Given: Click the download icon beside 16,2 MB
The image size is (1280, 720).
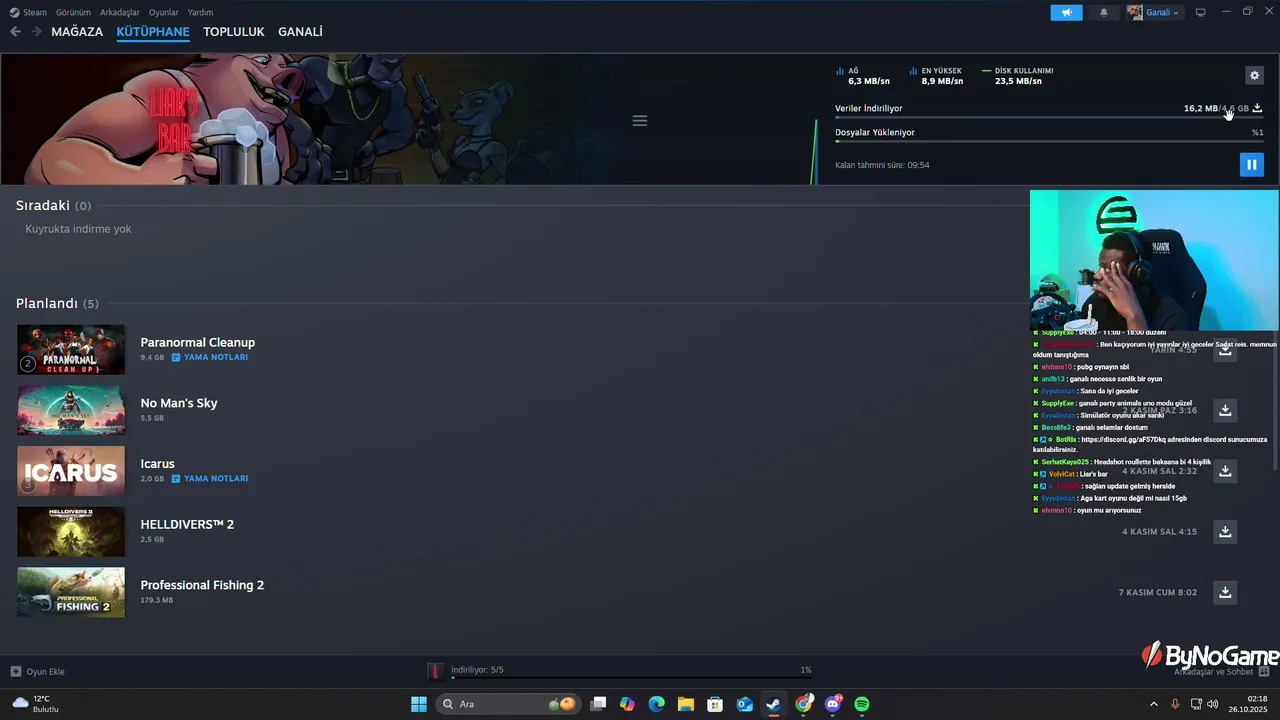Looking at the screenshot, I should coord(1257,108).
